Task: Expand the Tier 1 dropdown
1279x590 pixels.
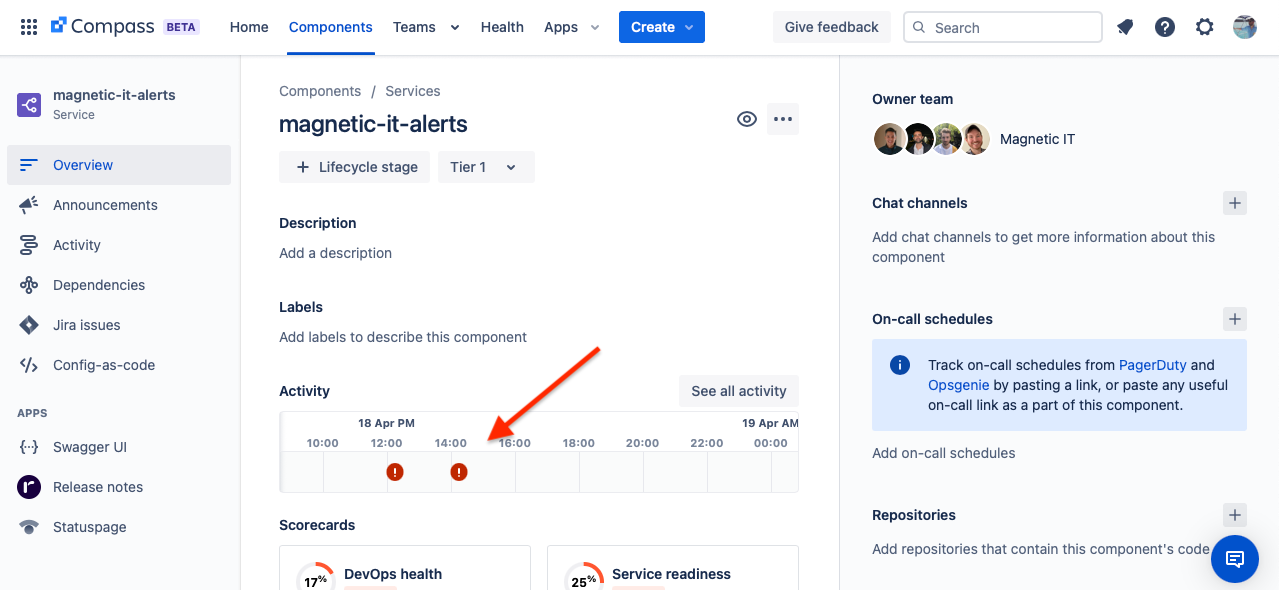Action: point(486,167)
